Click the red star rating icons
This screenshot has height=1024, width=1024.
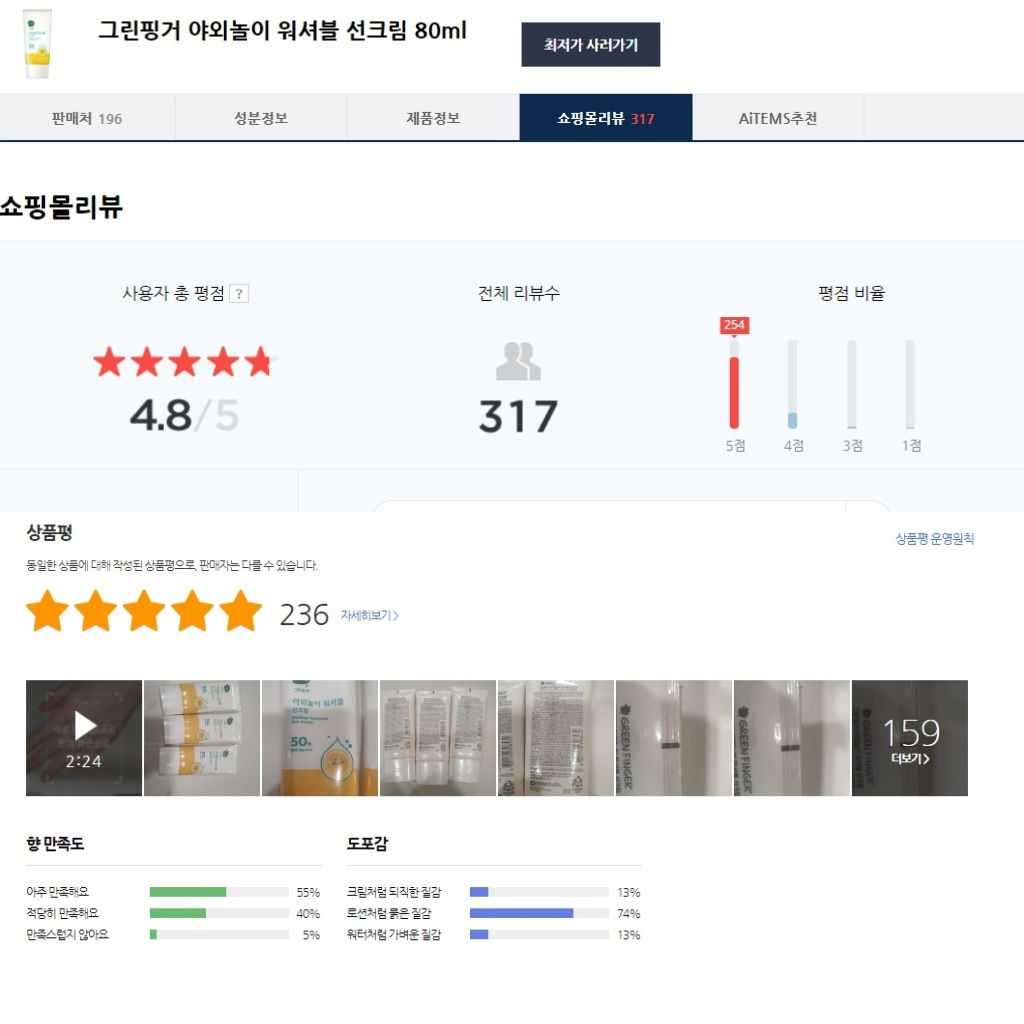click(x=184, y=362)
